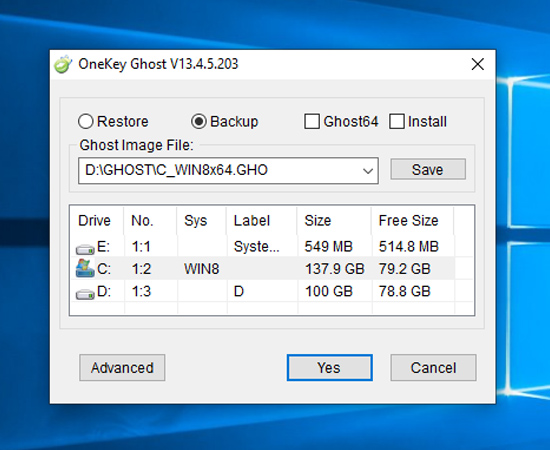Screen dimensions: 550x450
Task: Confirm with the Yes button
Action: tap(329, 368)
